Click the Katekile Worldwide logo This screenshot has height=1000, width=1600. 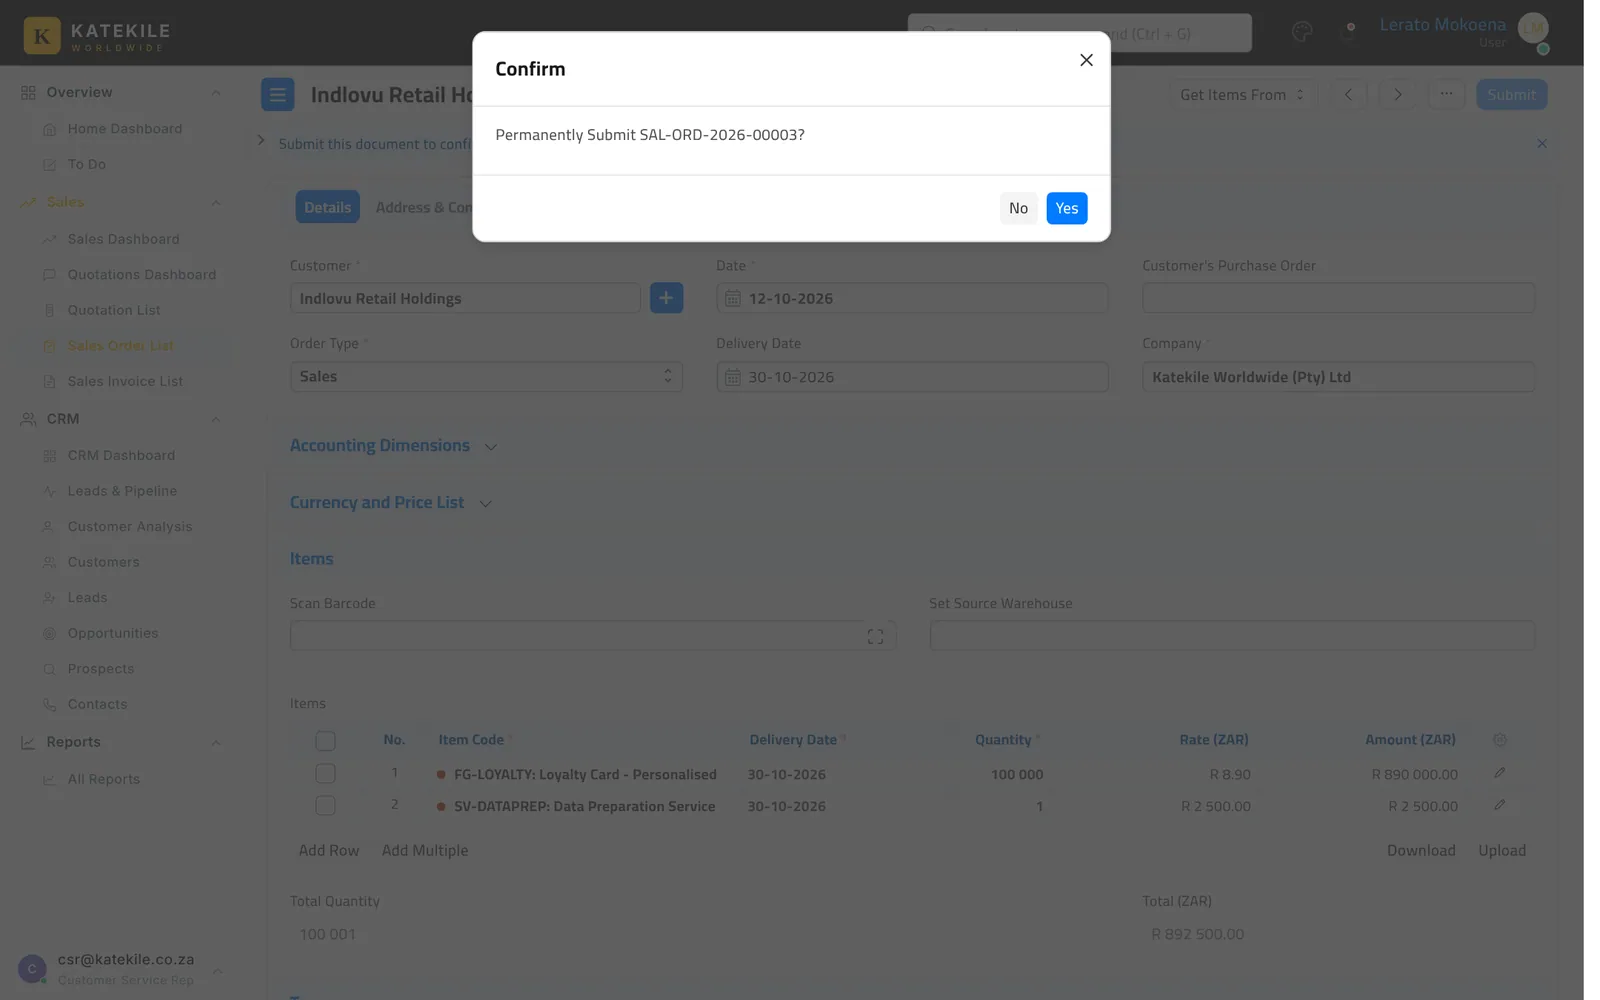point(97,35)
